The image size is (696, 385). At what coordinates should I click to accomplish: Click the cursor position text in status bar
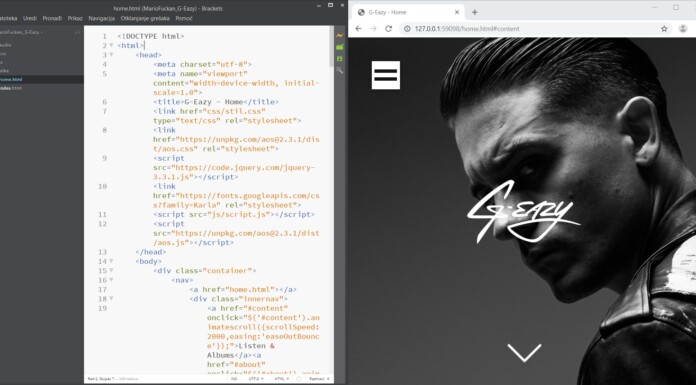coord(101,379)
